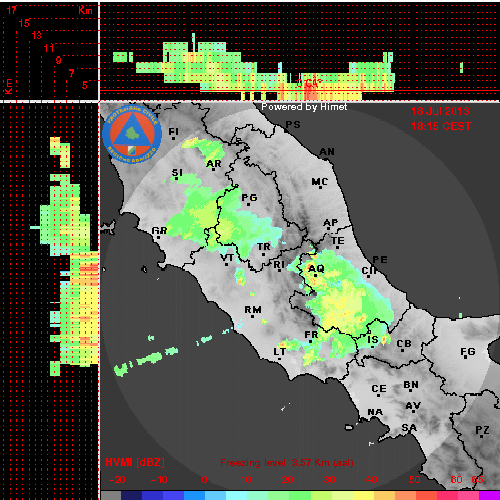Choose the PZ city marker

pyautogui.click(x=482, y=436)
